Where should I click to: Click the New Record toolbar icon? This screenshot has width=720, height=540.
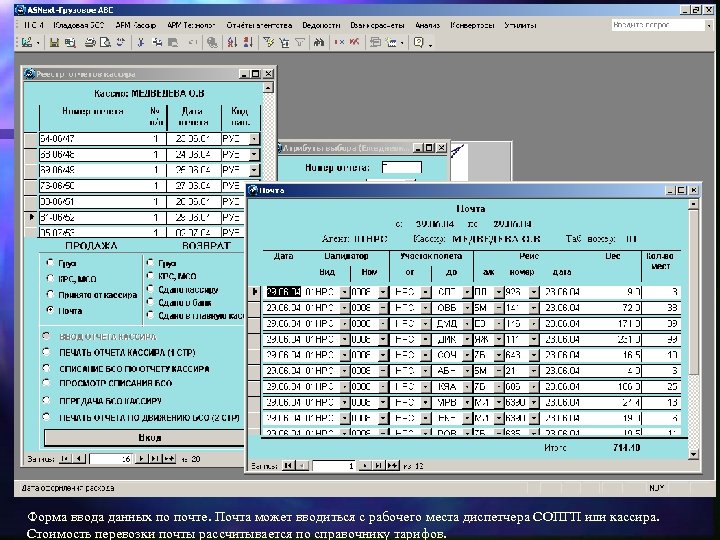coord(339,43)
